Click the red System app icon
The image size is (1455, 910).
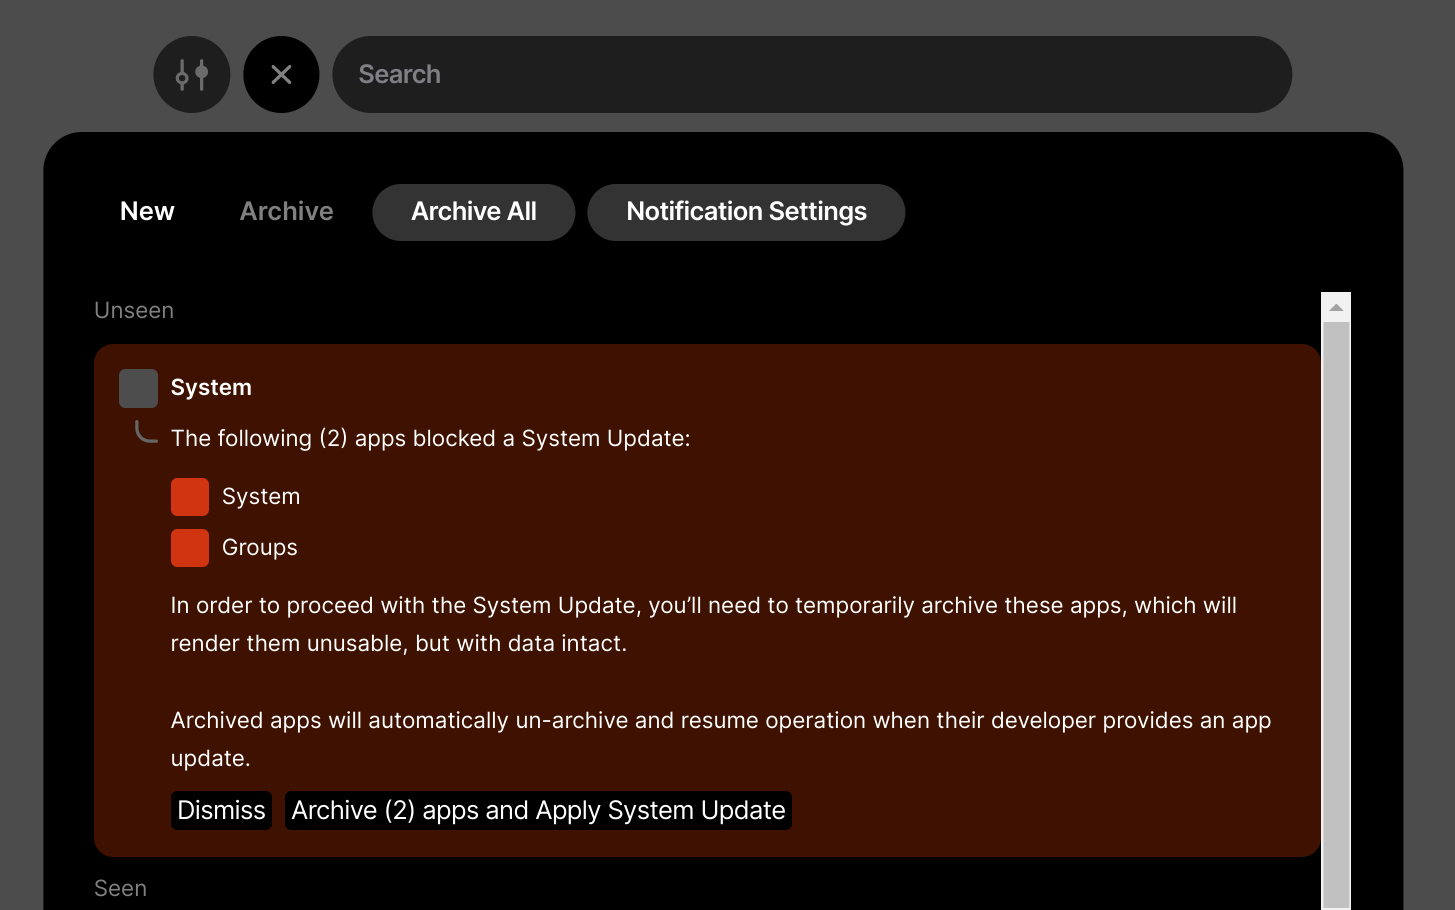tap(190, 496)
